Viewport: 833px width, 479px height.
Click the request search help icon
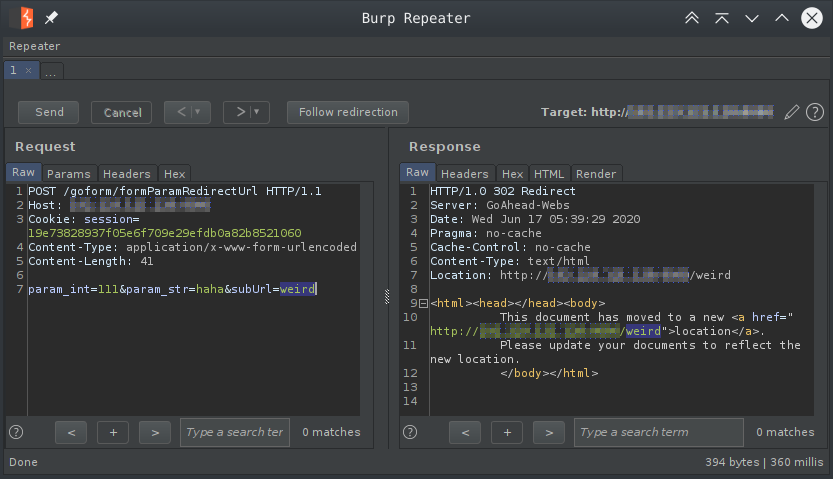16,432
